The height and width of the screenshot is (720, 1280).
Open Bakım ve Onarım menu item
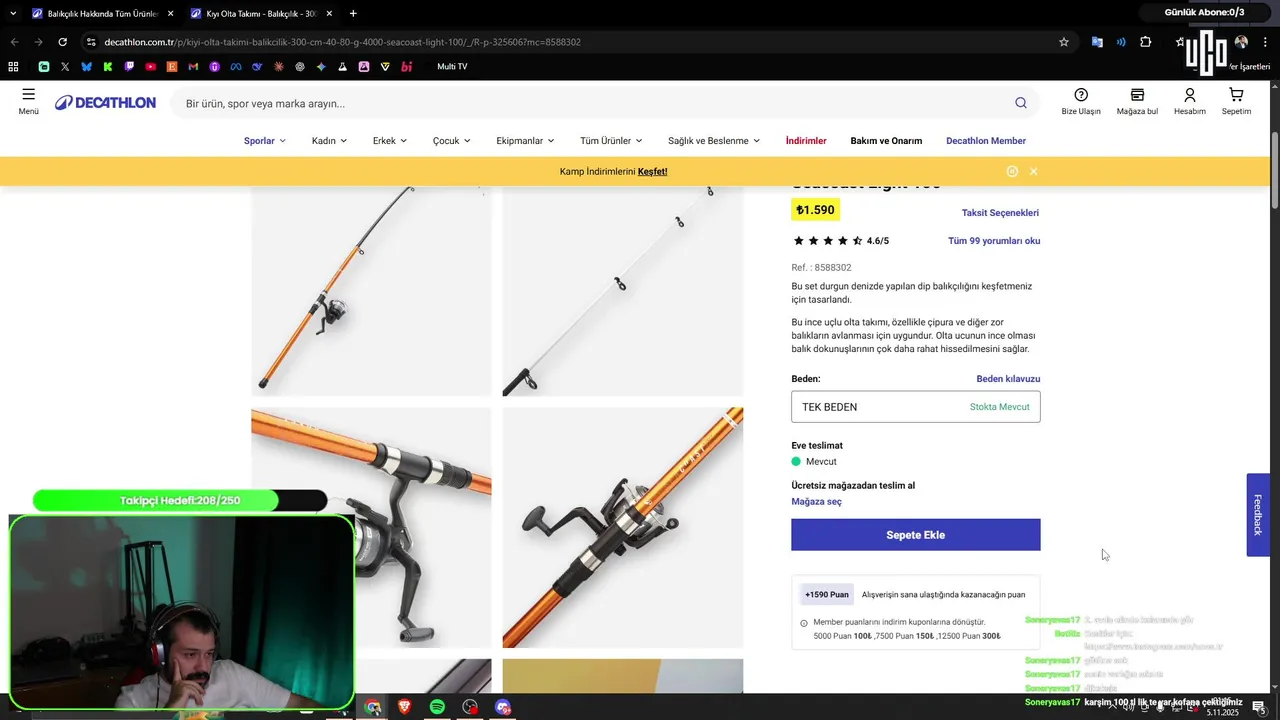pos(886,141)
